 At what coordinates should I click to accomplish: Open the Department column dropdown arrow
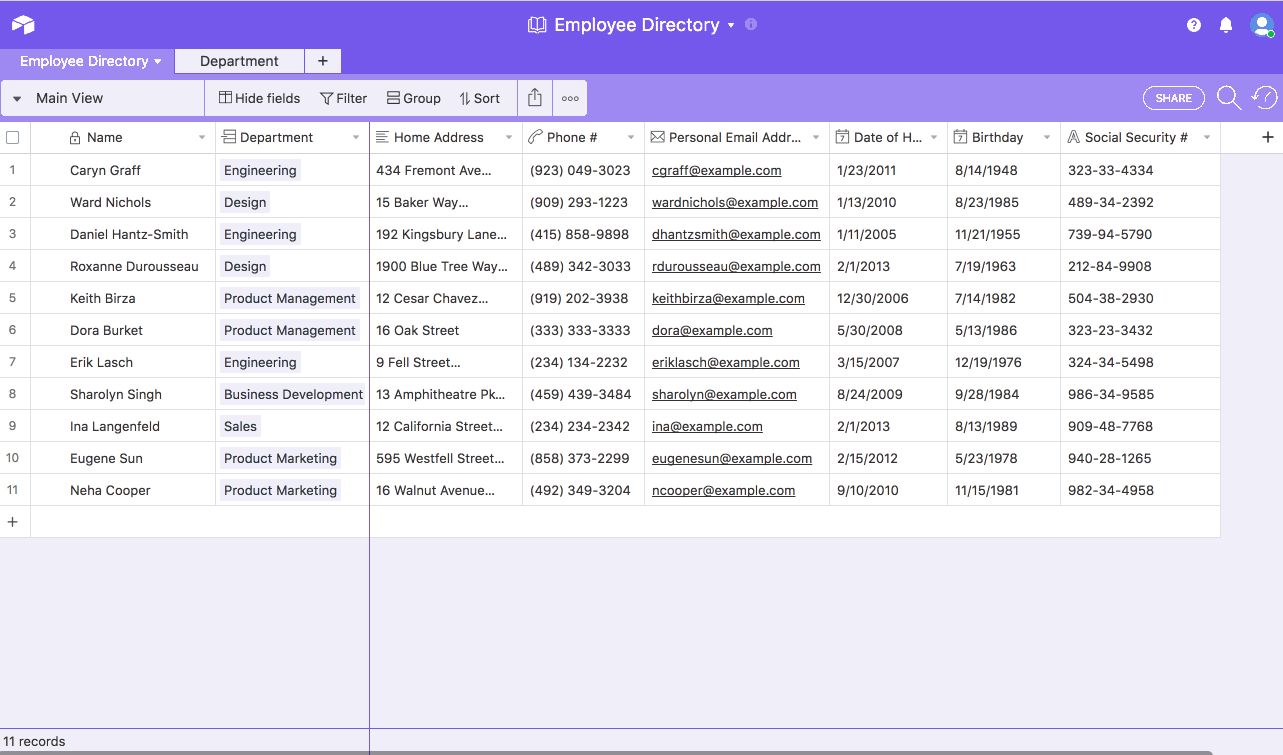[x=356, y=138]
